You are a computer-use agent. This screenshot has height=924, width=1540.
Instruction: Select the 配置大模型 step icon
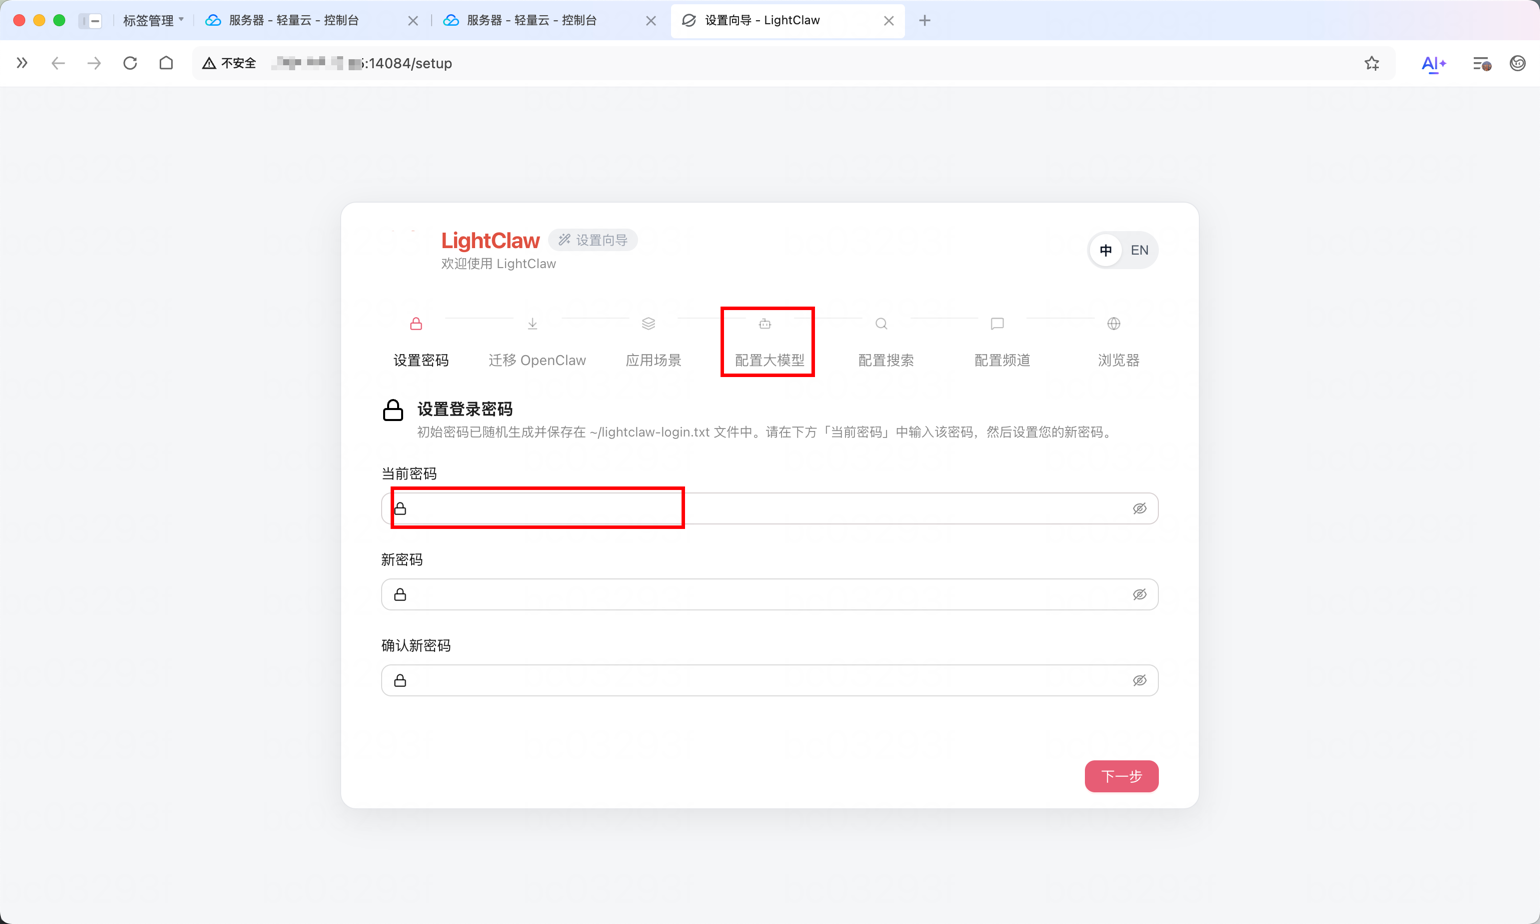click(x=766, y=323)
